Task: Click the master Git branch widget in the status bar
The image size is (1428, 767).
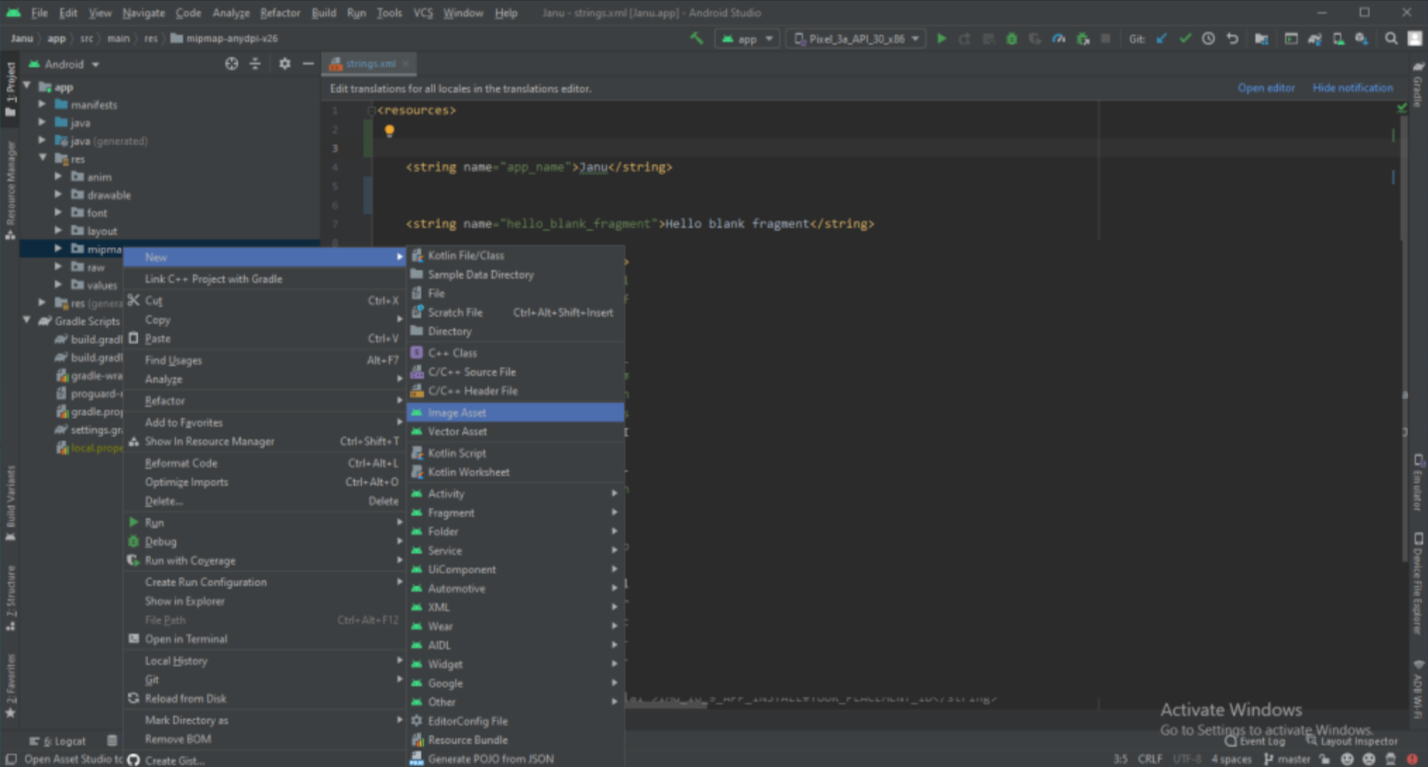Action: 1286,759
